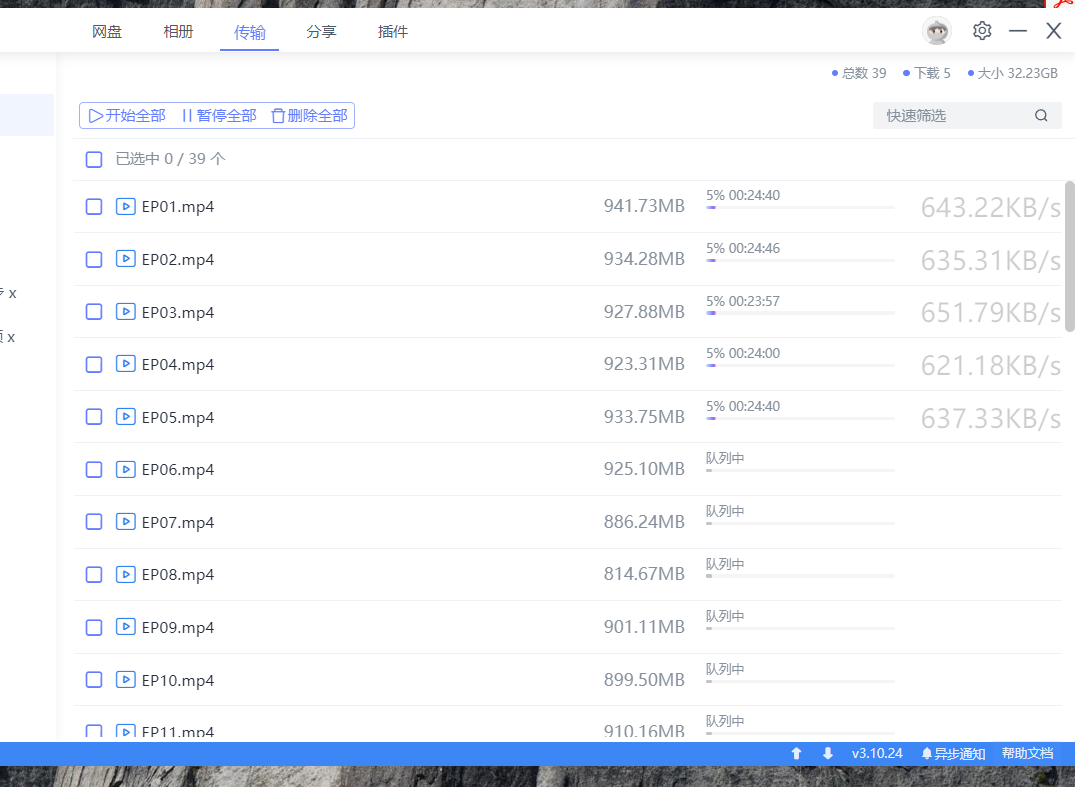The image size is (1075, 787).
Task: Click the v3.10.24 version label
Action: (x=877, y=753)
